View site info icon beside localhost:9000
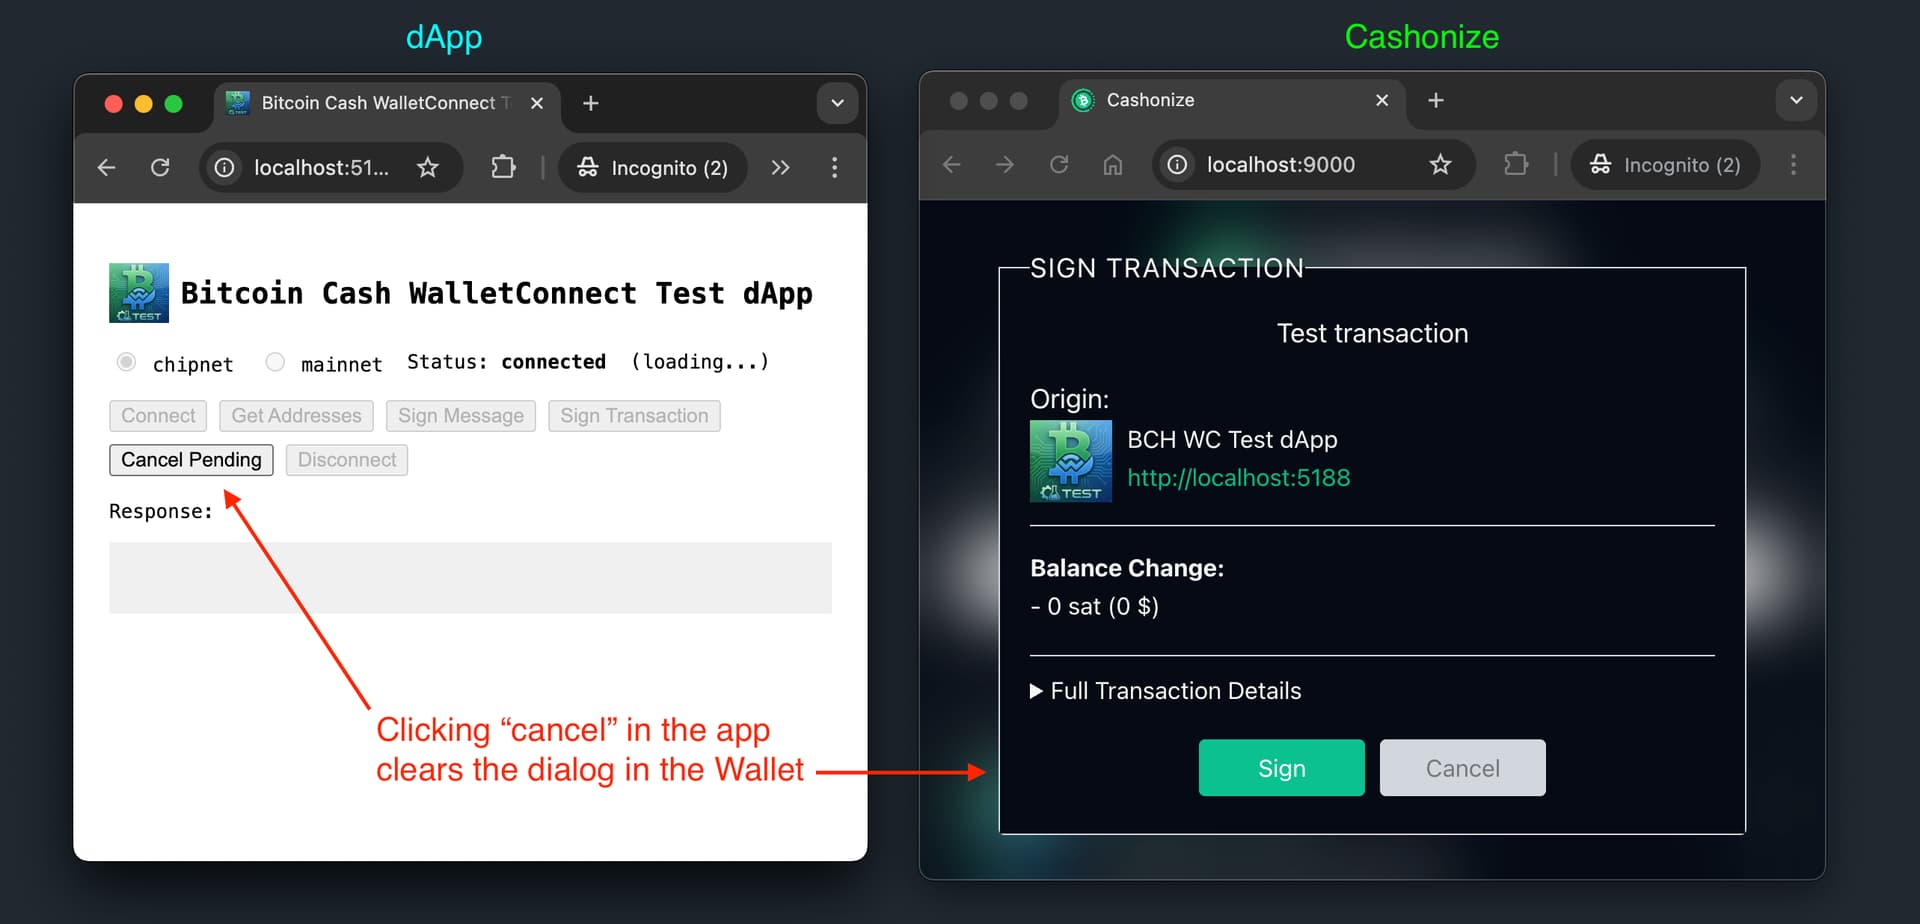This screenshot has width=1920, height=924. click(1178, 165)
